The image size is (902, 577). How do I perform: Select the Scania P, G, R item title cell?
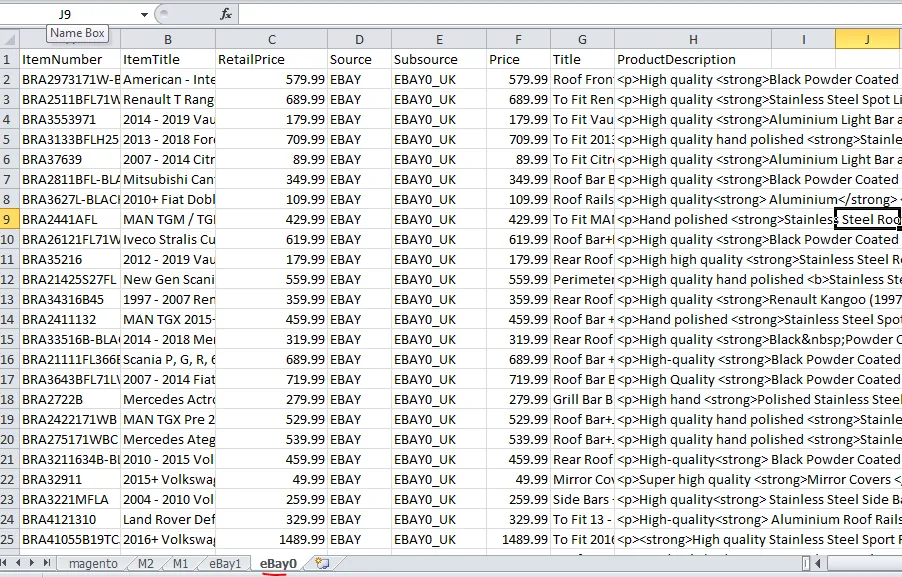pos(168,360)
